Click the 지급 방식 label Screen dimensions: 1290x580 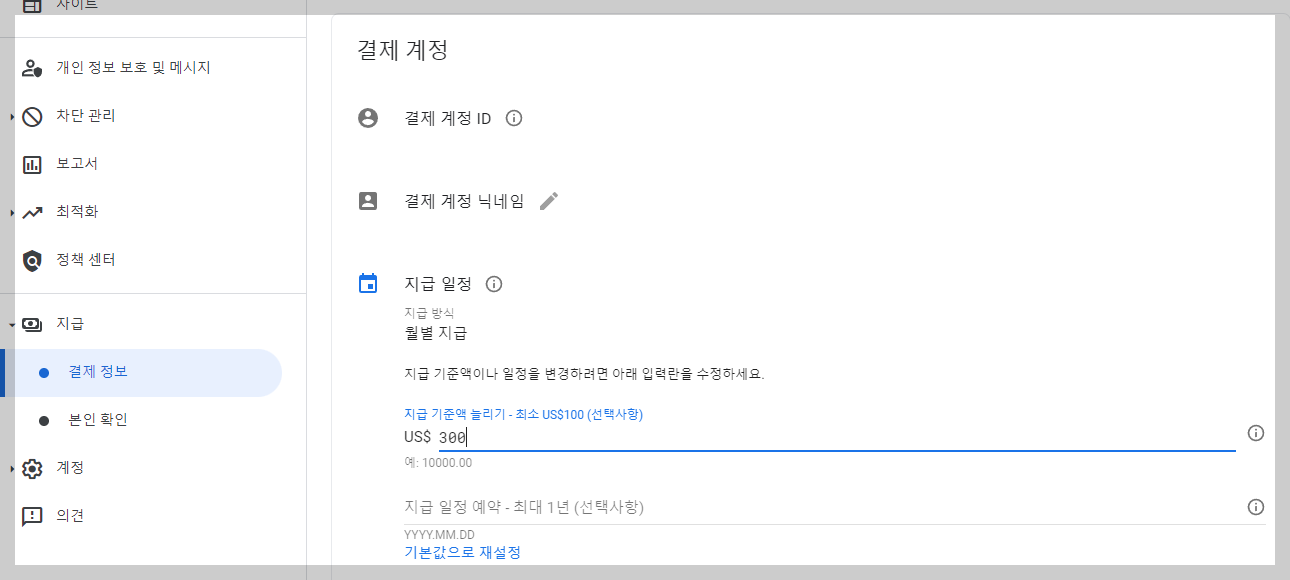tap(429, 314)
